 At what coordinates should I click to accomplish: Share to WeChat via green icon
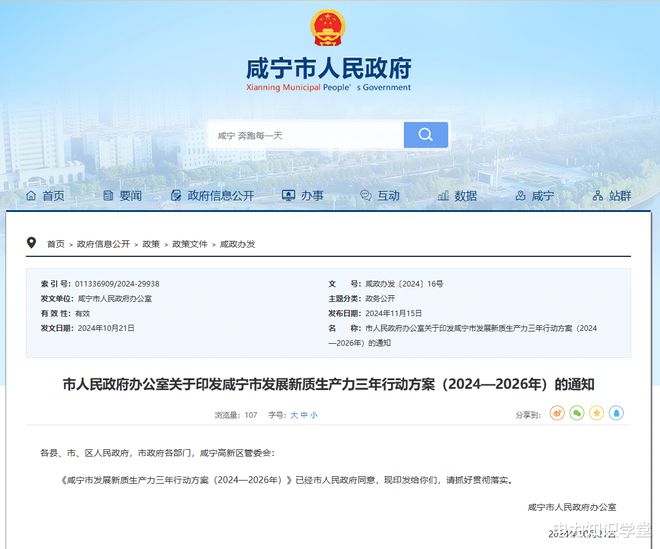click(577, 413)
